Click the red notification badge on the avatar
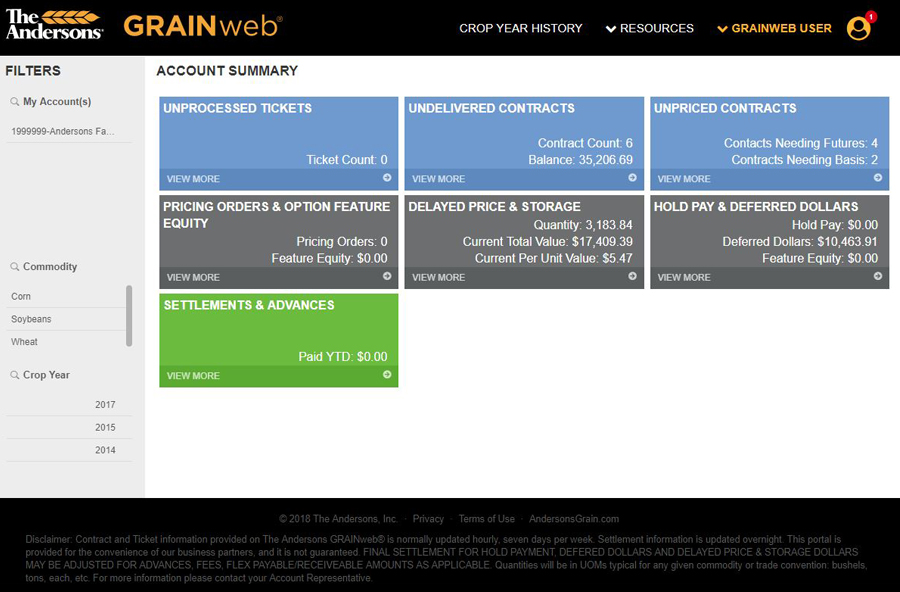 coord(871,17)
